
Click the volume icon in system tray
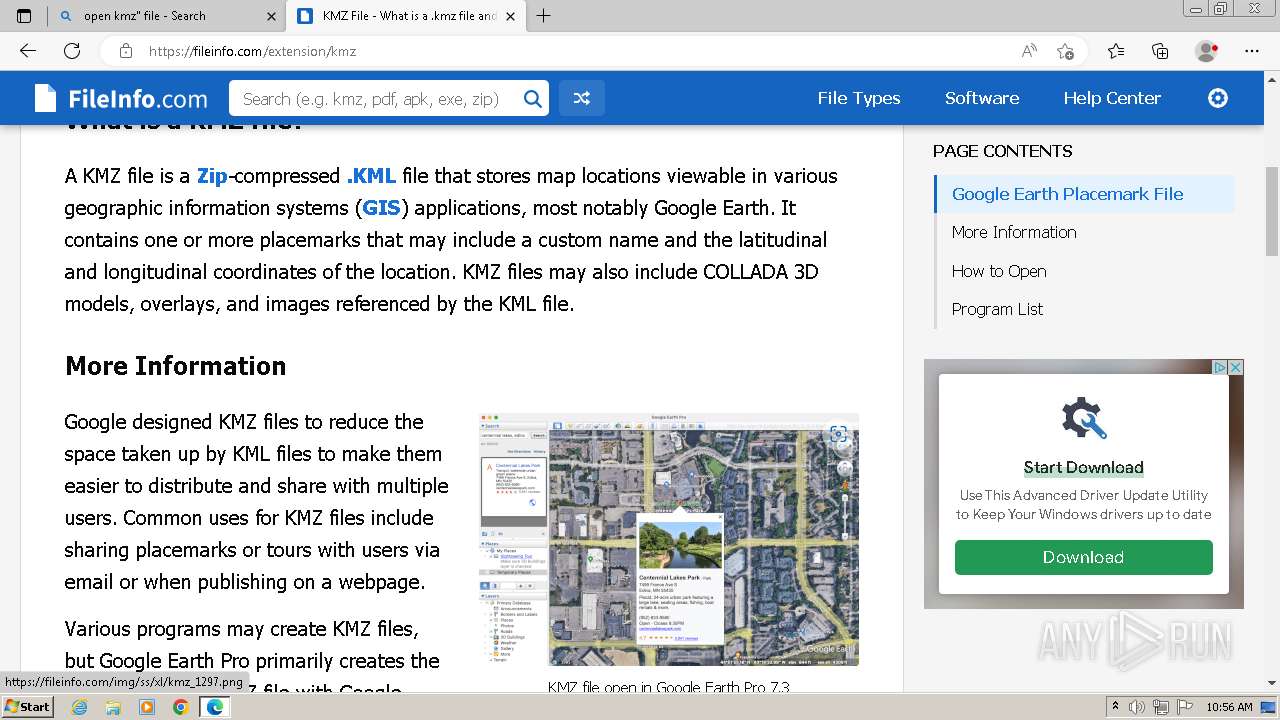click(x=1137, y=707)
